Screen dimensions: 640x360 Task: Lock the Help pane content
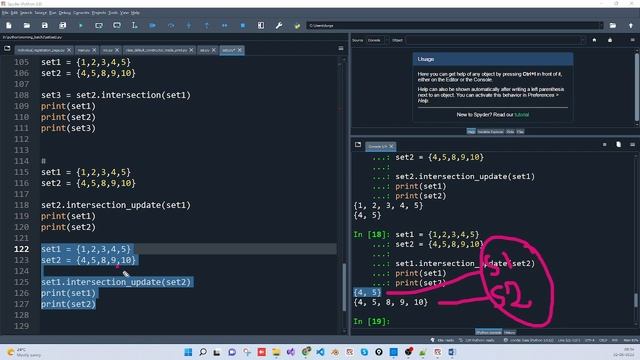coord(610,40)
